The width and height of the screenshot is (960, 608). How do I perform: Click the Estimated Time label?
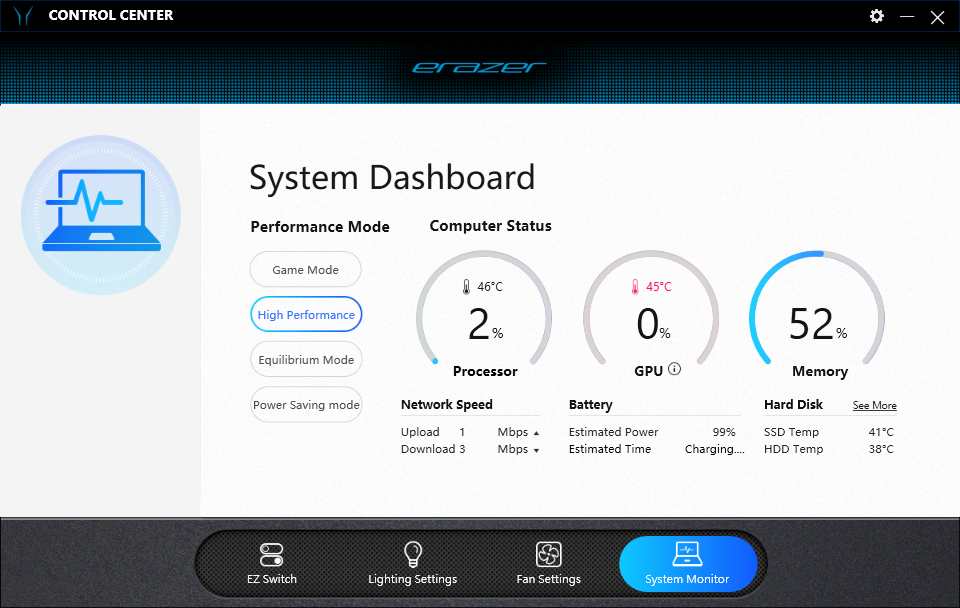click(x=610, y=449)
